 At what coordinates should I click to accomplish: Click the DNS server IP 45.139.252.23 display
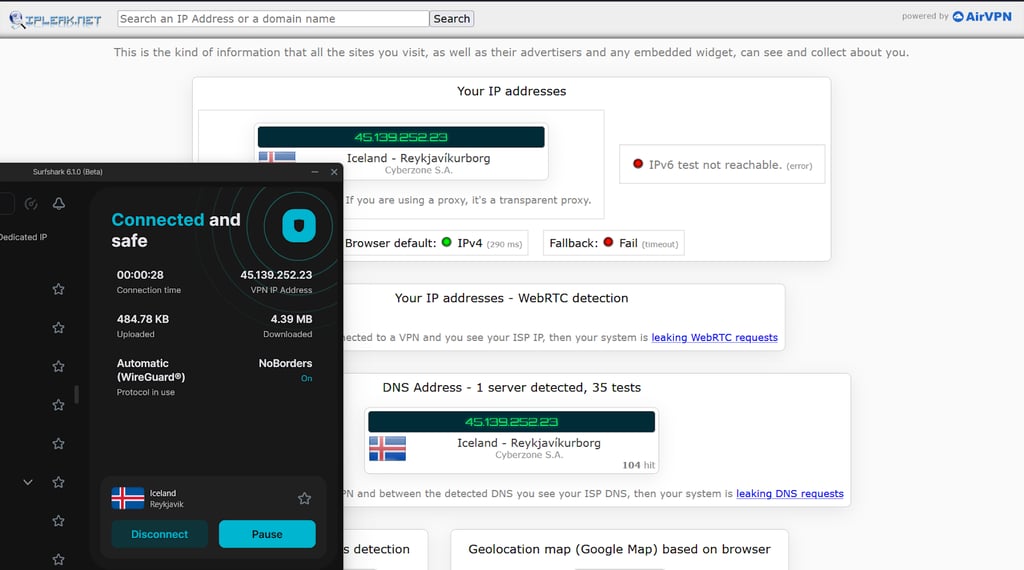[511, 422]
